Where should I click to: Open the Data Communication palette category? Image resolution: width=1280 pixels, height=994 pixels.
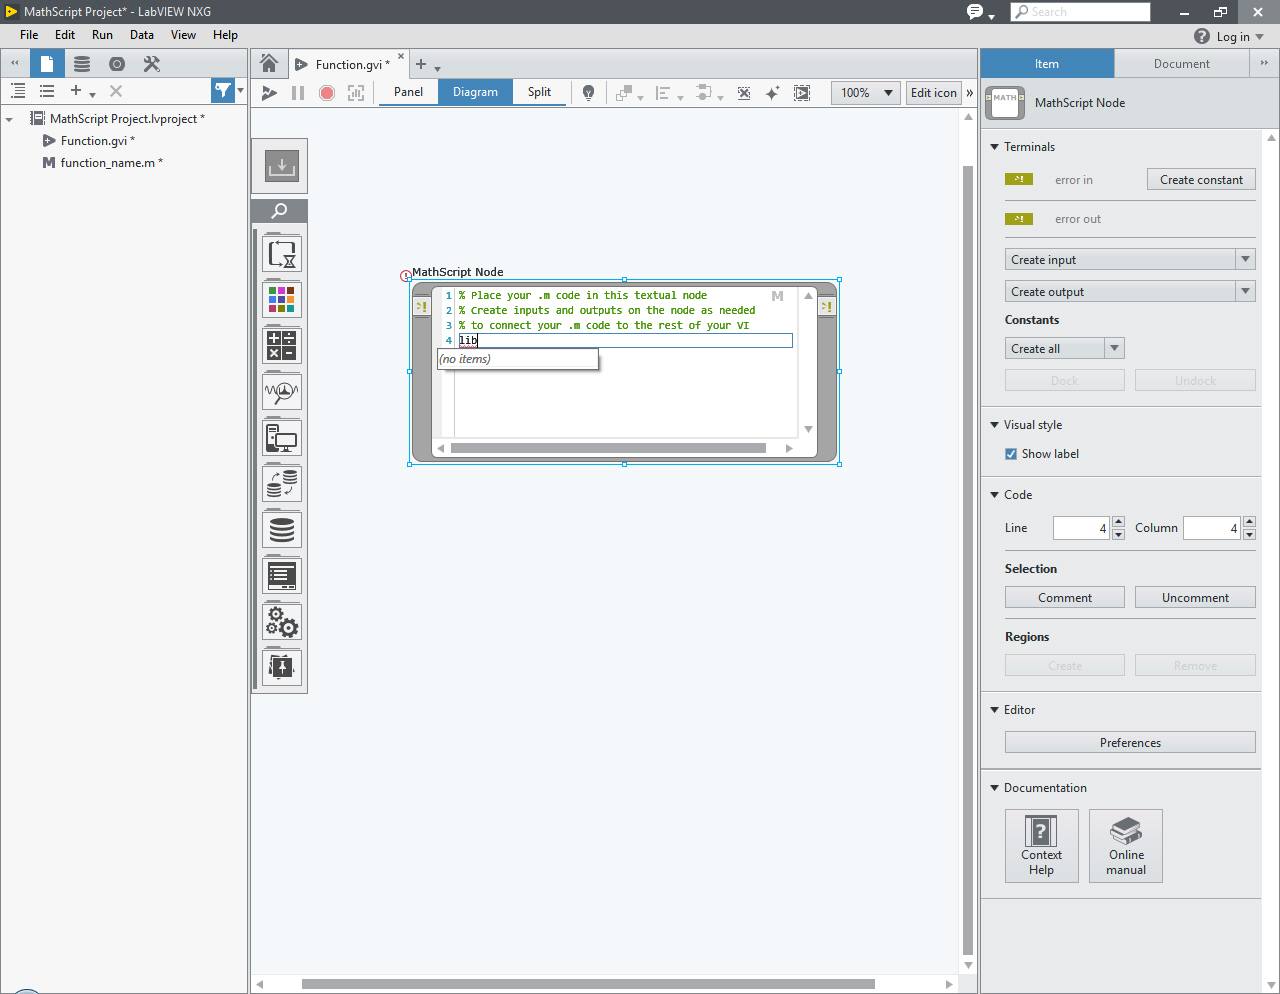pyautogui.click(x=282, y=484)
